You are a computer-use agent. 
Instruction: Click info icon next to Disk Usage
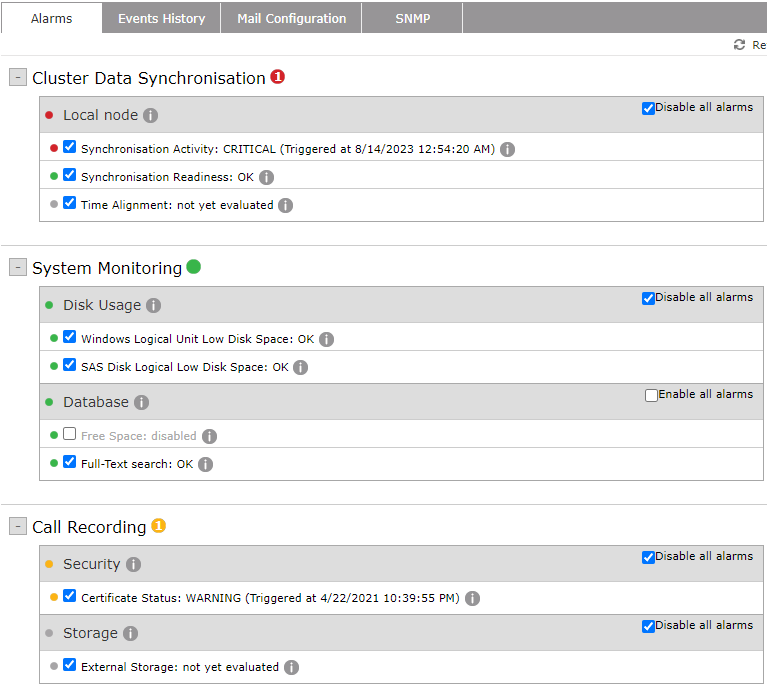point(153,305)
